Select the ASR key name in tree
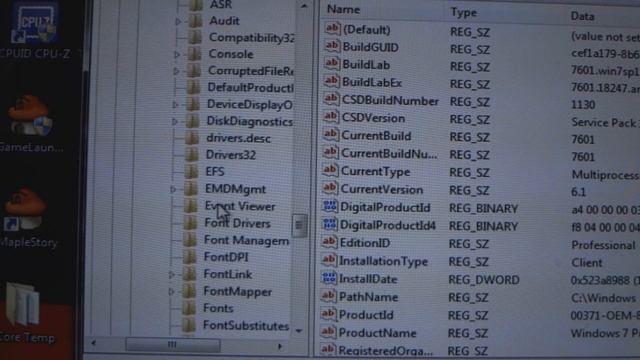Viewport: 640px width, 360px height. [x=220, y=5]
